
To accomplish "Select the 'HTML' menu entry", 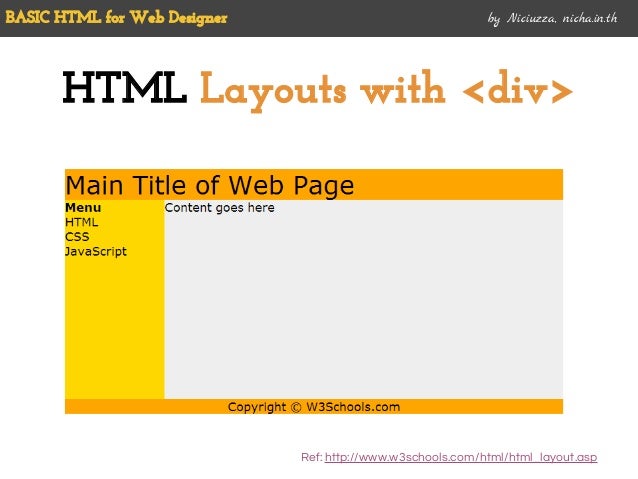I will tap(81, 222).
